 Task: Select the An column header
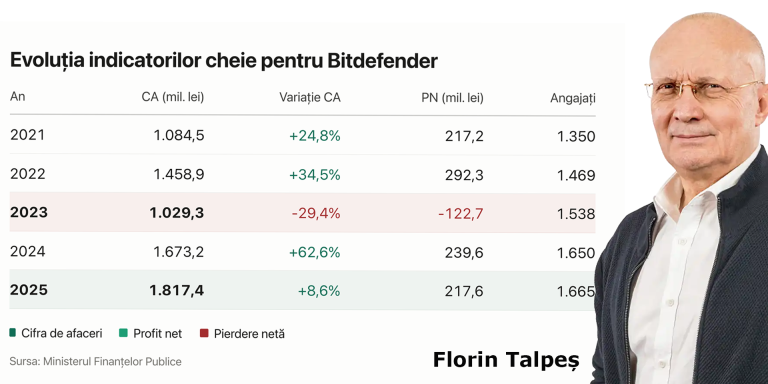point(18,96)
